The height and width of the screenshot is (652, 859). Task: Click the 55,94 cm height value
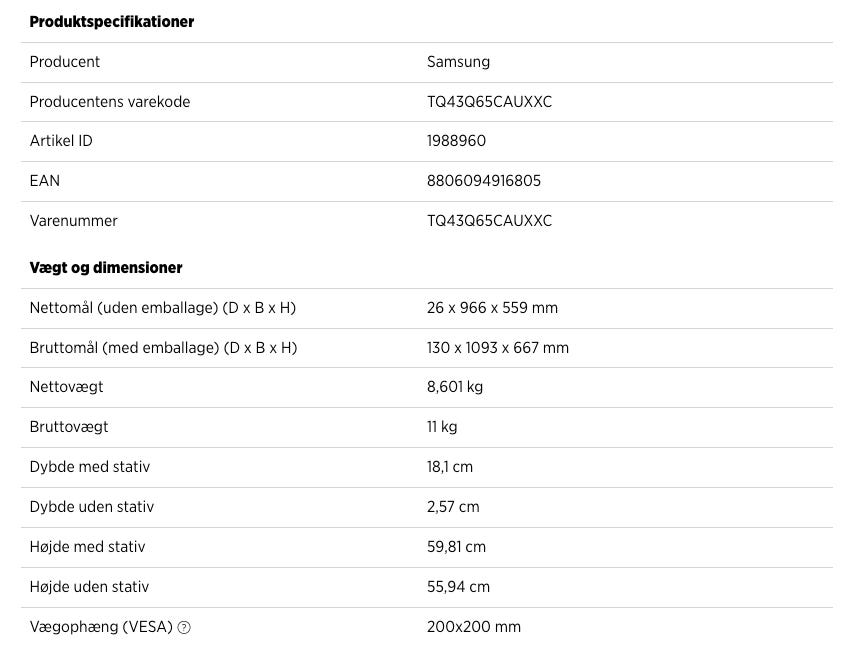pos(456,587)
